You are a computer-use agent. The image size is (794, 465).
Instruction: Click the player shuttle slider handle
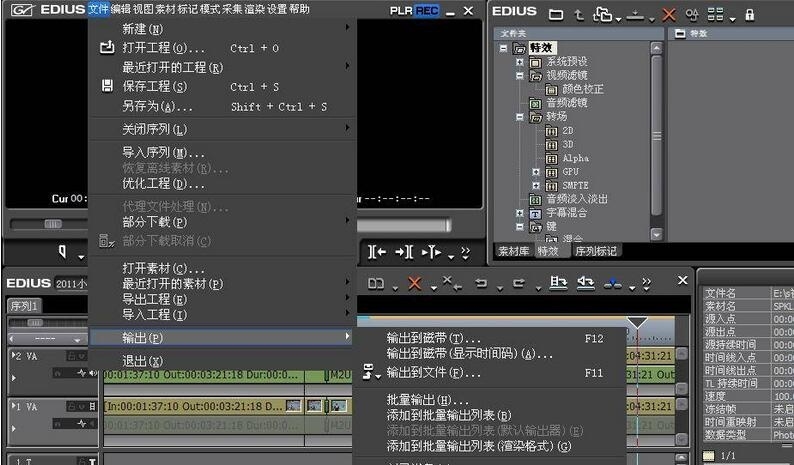pos(53,224)
